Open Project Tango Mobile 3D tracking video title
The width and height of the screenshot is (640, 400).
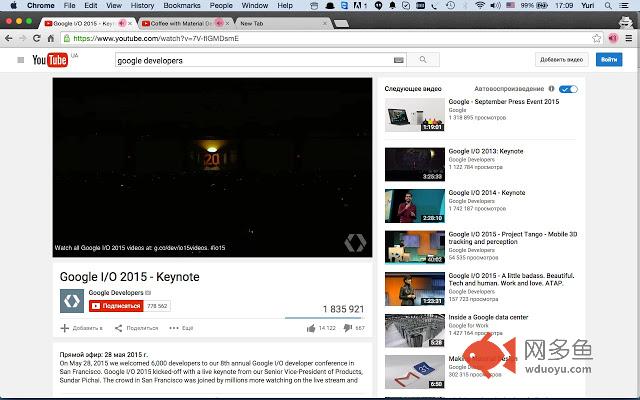click(x=513, y=238)
